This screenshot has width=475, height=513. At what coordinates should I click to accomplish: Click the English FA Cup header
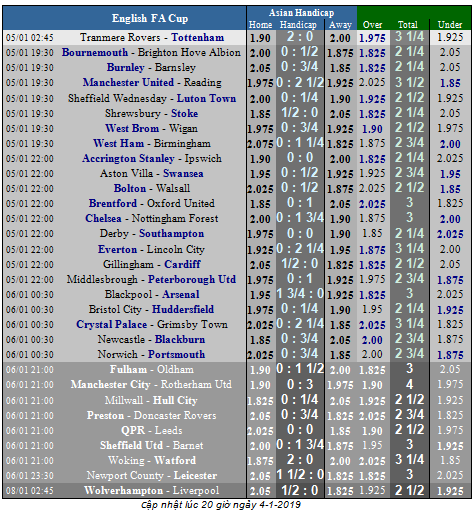click(150, 18)
